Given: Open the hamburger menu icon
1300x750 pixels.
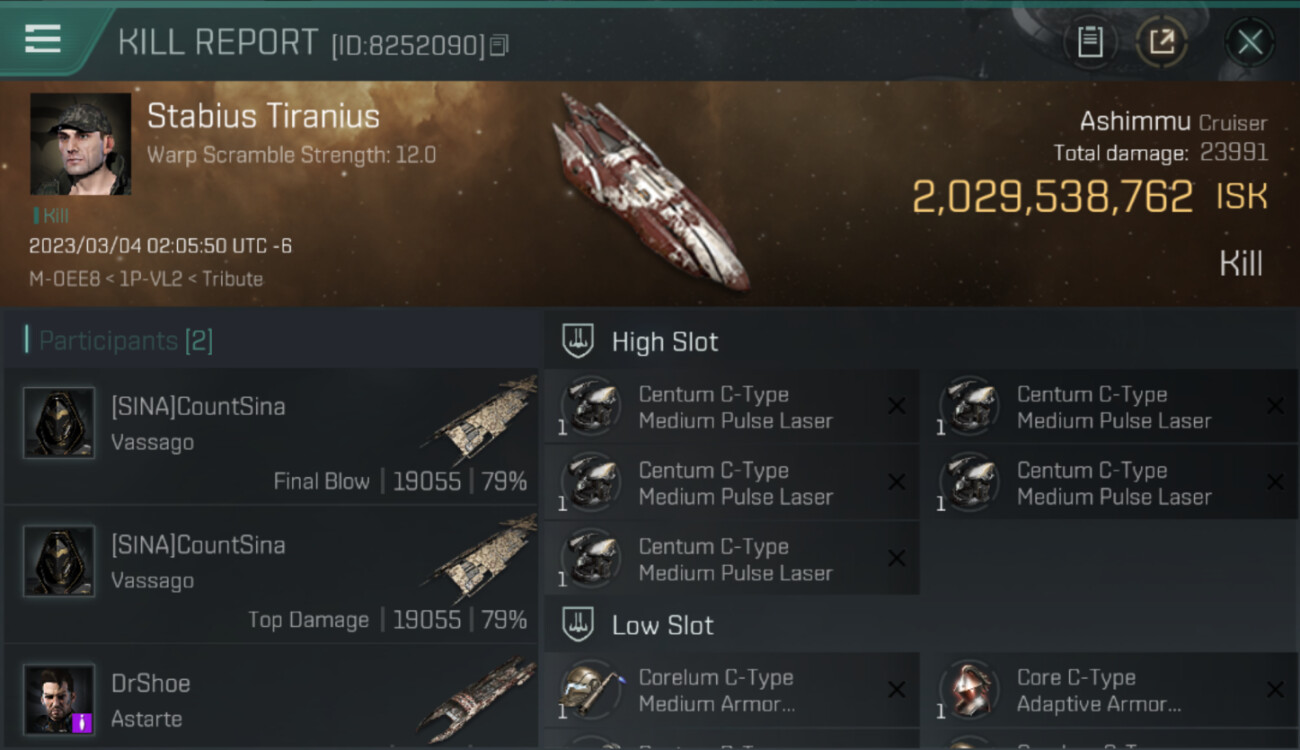Looking at the screenshot, I should 43,39.
